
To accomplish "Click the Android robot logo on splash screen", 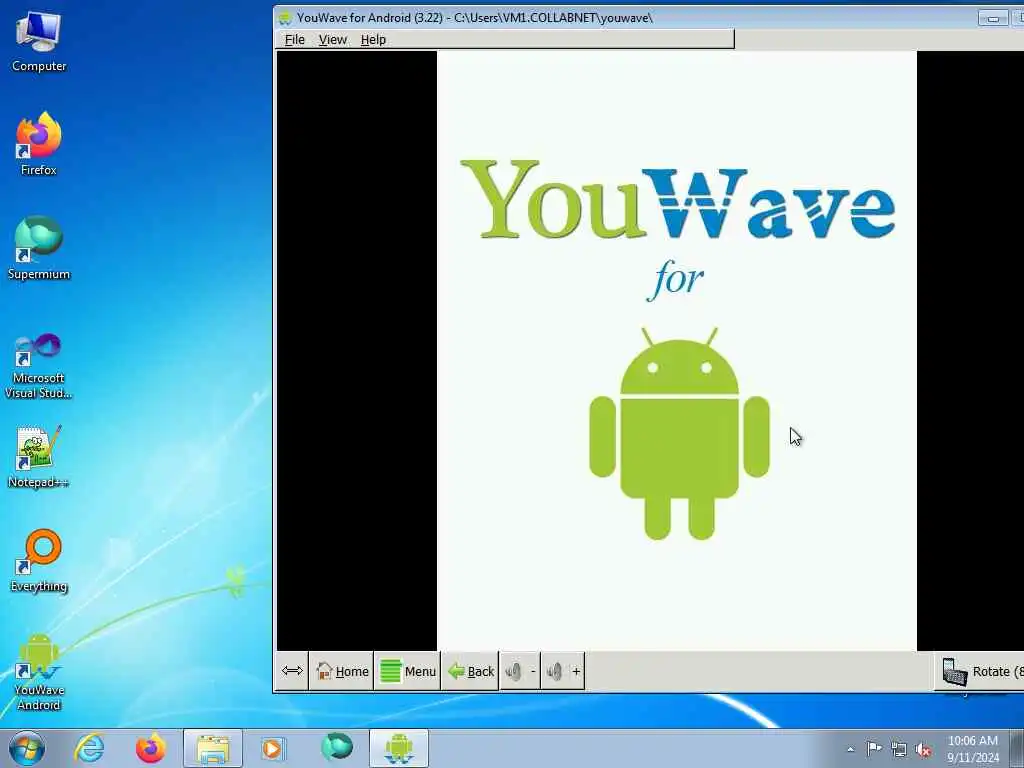I will [x=679, y=434].
